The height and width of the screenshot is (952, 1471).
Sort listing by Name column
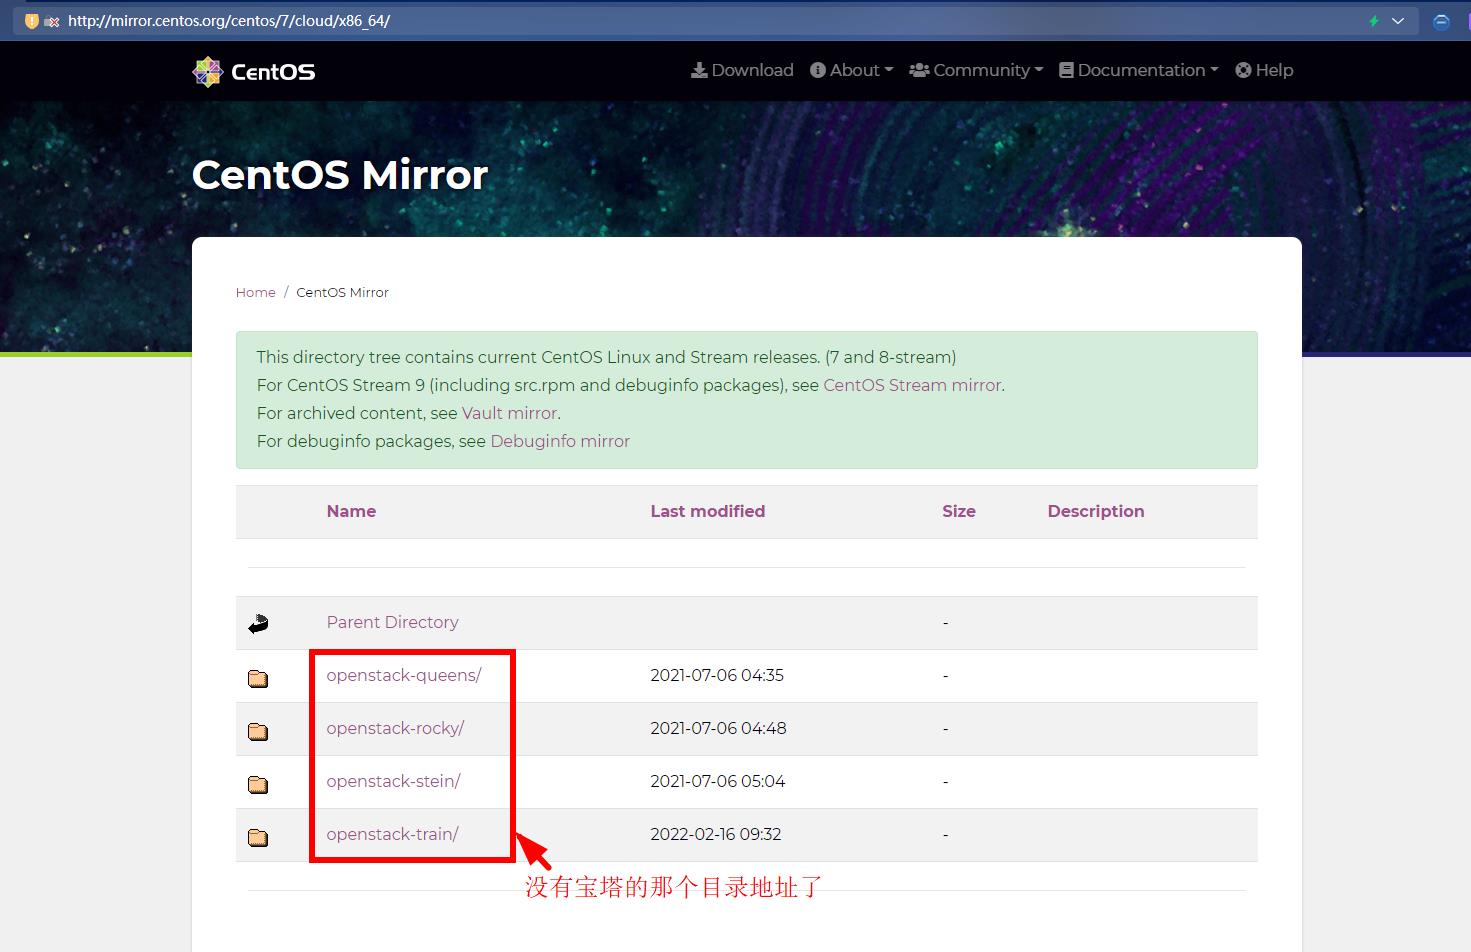click(351, 511)
